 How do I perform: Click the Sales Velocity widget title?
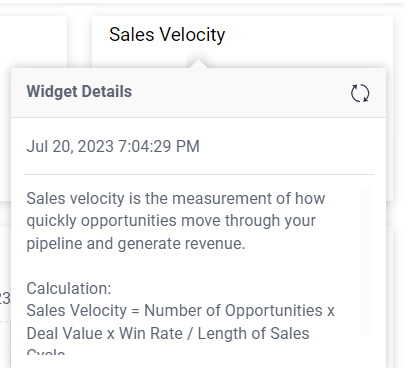(x=167, y=35)
